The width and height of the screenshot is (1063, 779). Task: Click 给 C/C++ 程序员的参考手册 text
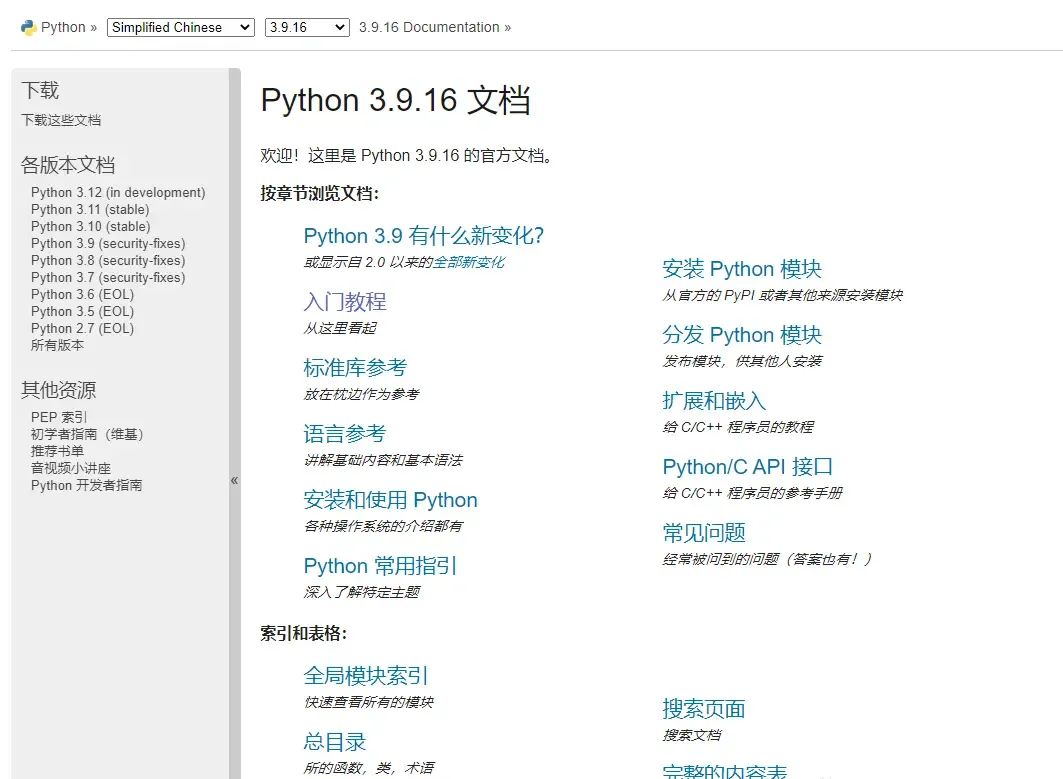click(x=752, y=493)
